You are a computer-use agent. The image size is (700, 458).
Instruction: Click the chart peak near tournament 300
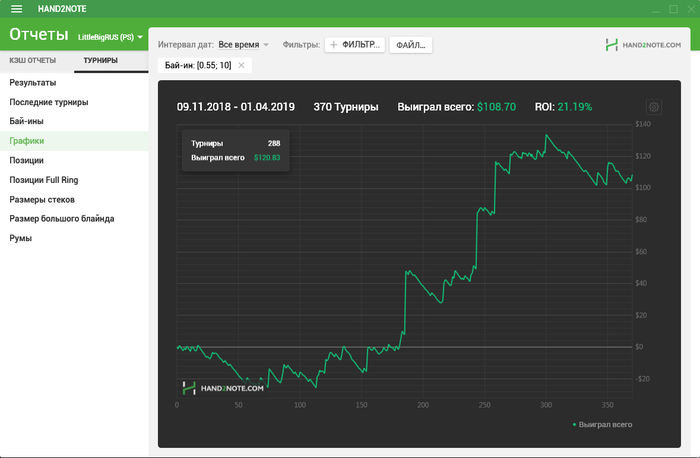546,135
